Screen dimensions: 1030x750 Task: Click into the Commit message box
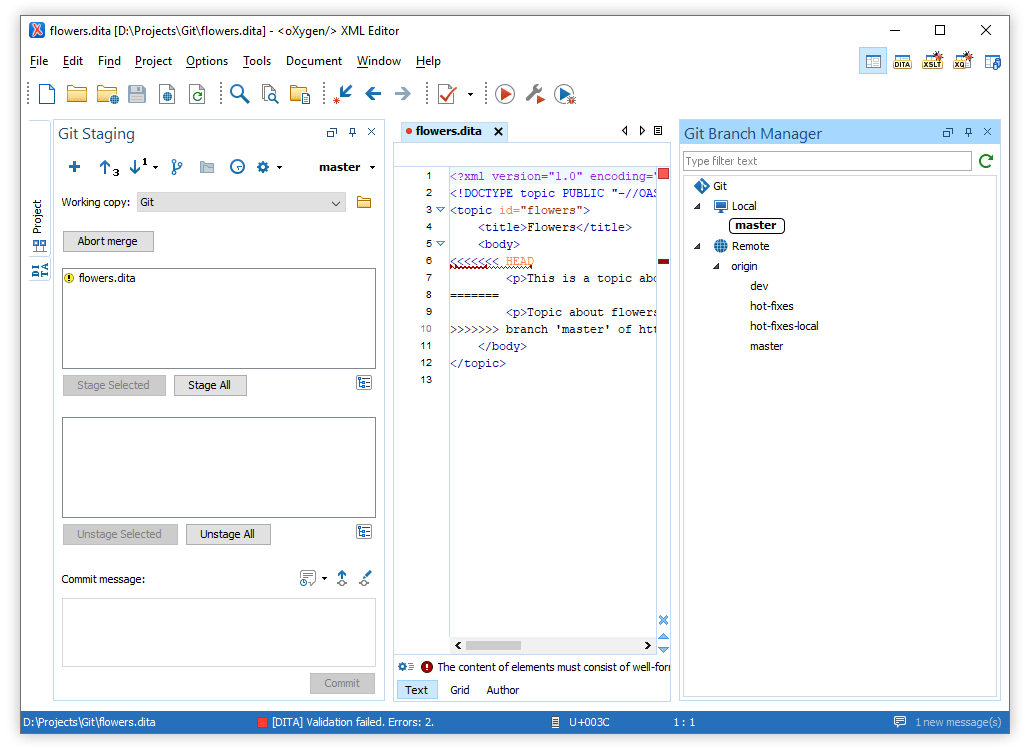[x=219, y=632]
